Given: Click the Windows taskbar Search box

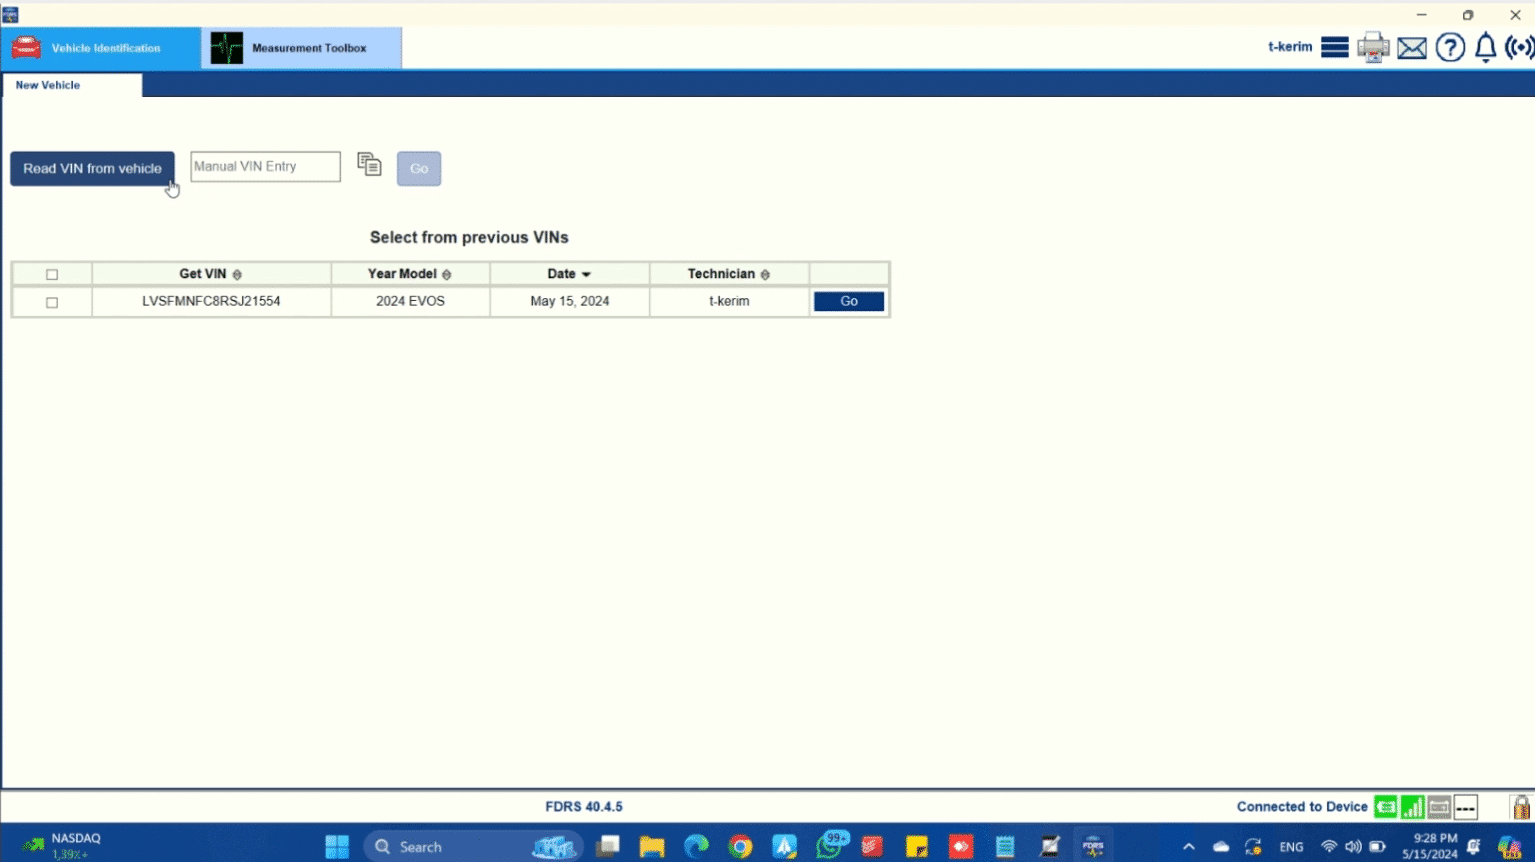Looking at the screenshot, I should (x=472, y=847).
